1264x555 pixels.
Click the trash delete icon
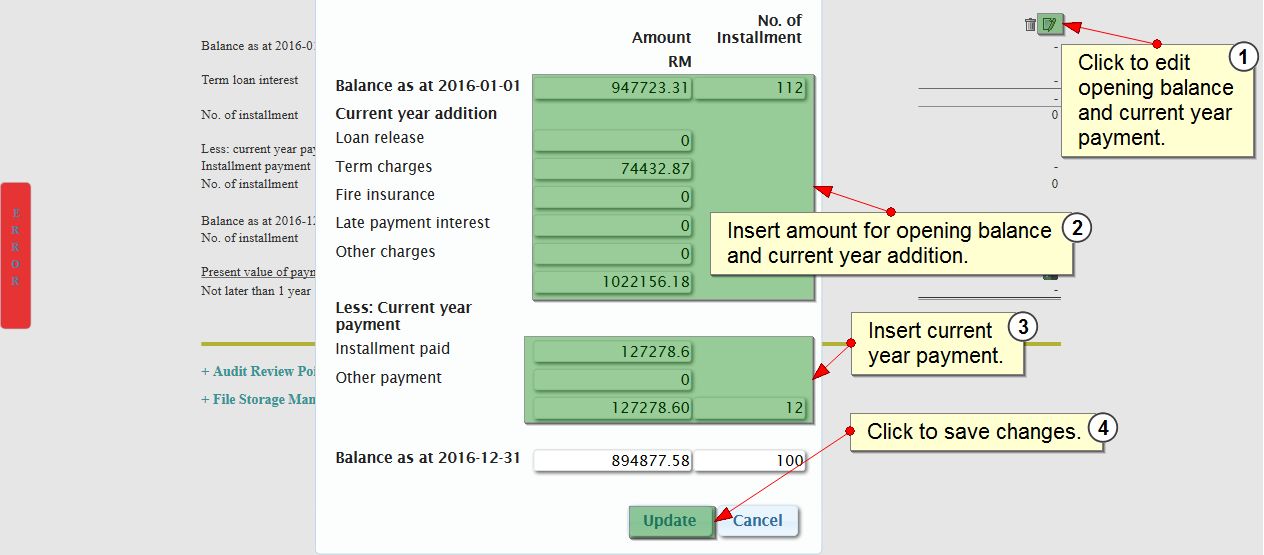pyautogui.click(x=1030, y=25)
